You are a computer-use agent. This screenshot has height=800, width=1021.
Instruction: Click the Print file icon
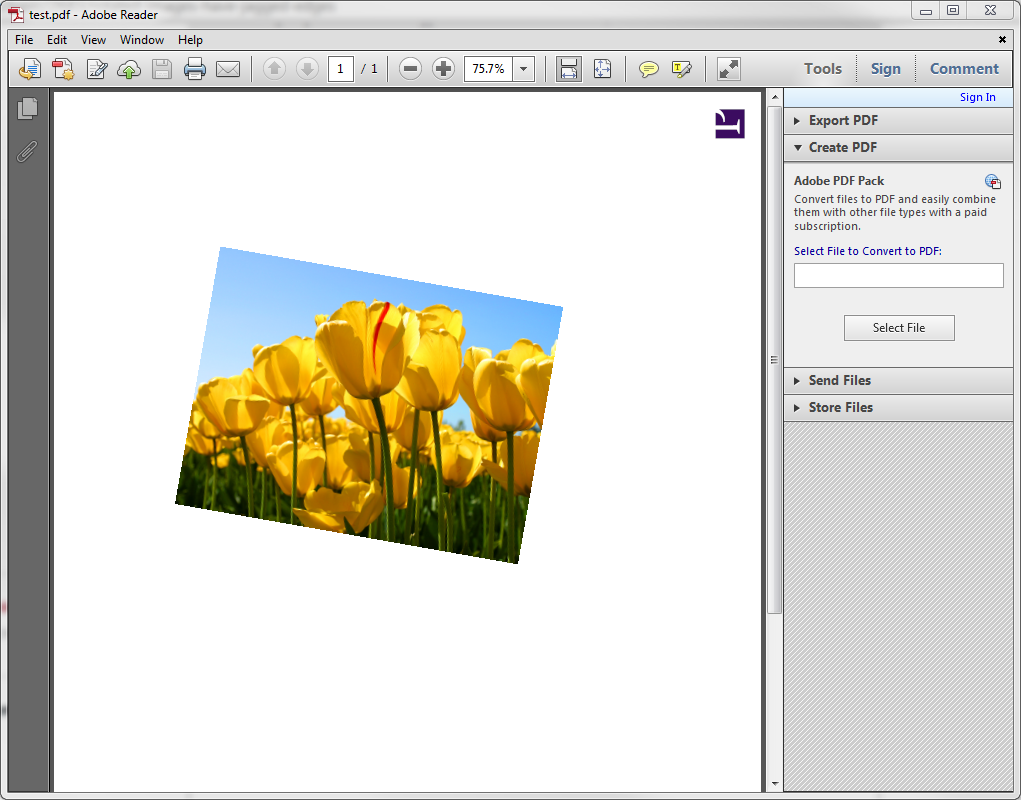point(195,69)
